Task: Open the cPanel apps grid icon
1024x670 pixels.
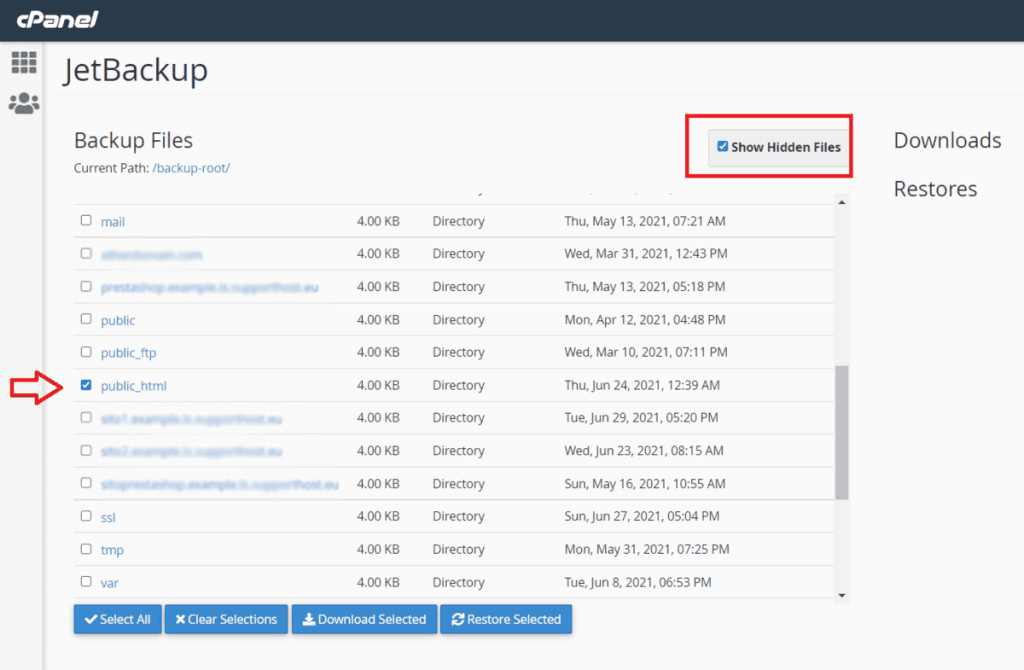Action: 24,62
